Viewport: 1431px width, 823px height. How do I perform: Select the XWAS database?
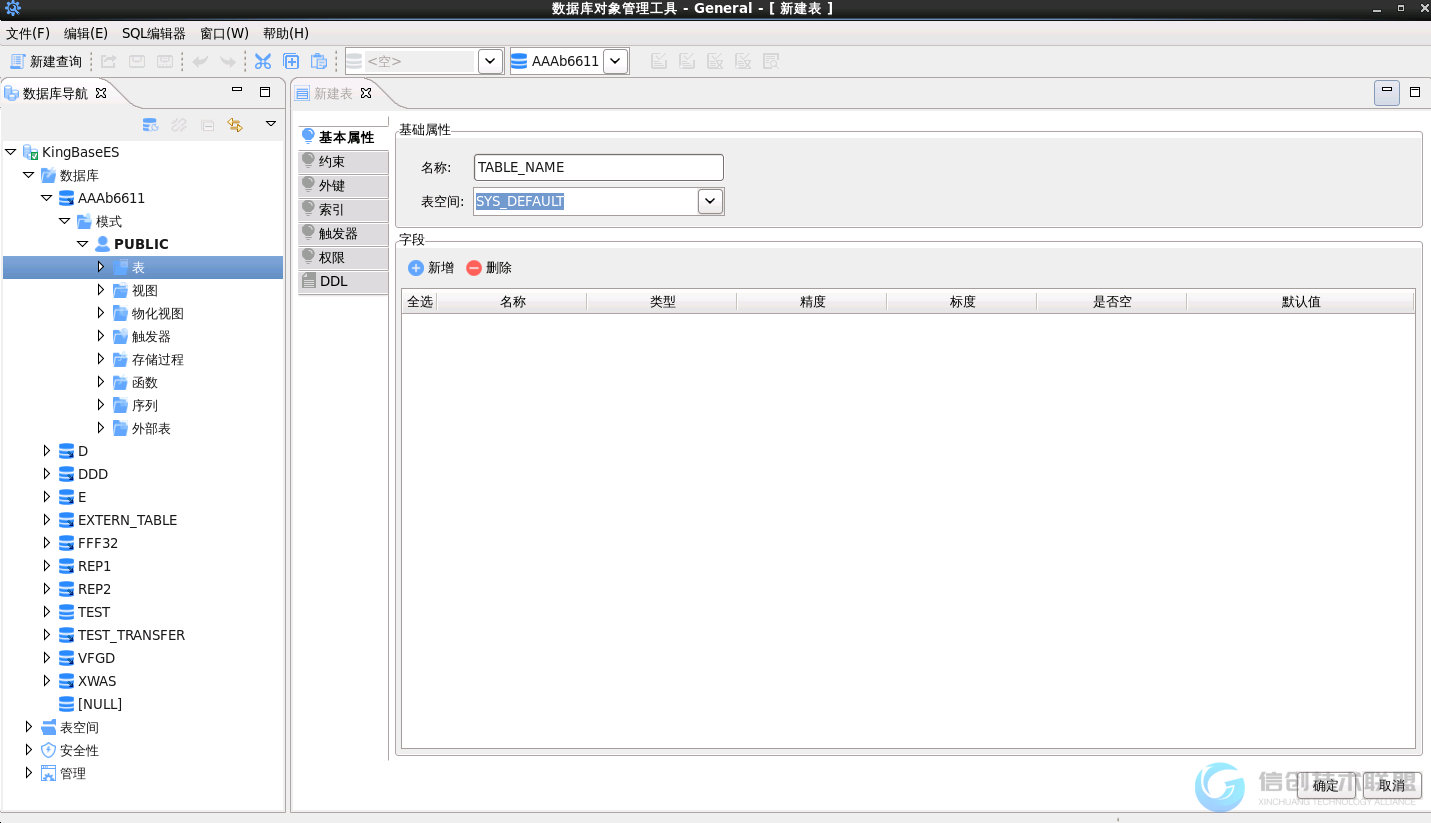(97, 681)
